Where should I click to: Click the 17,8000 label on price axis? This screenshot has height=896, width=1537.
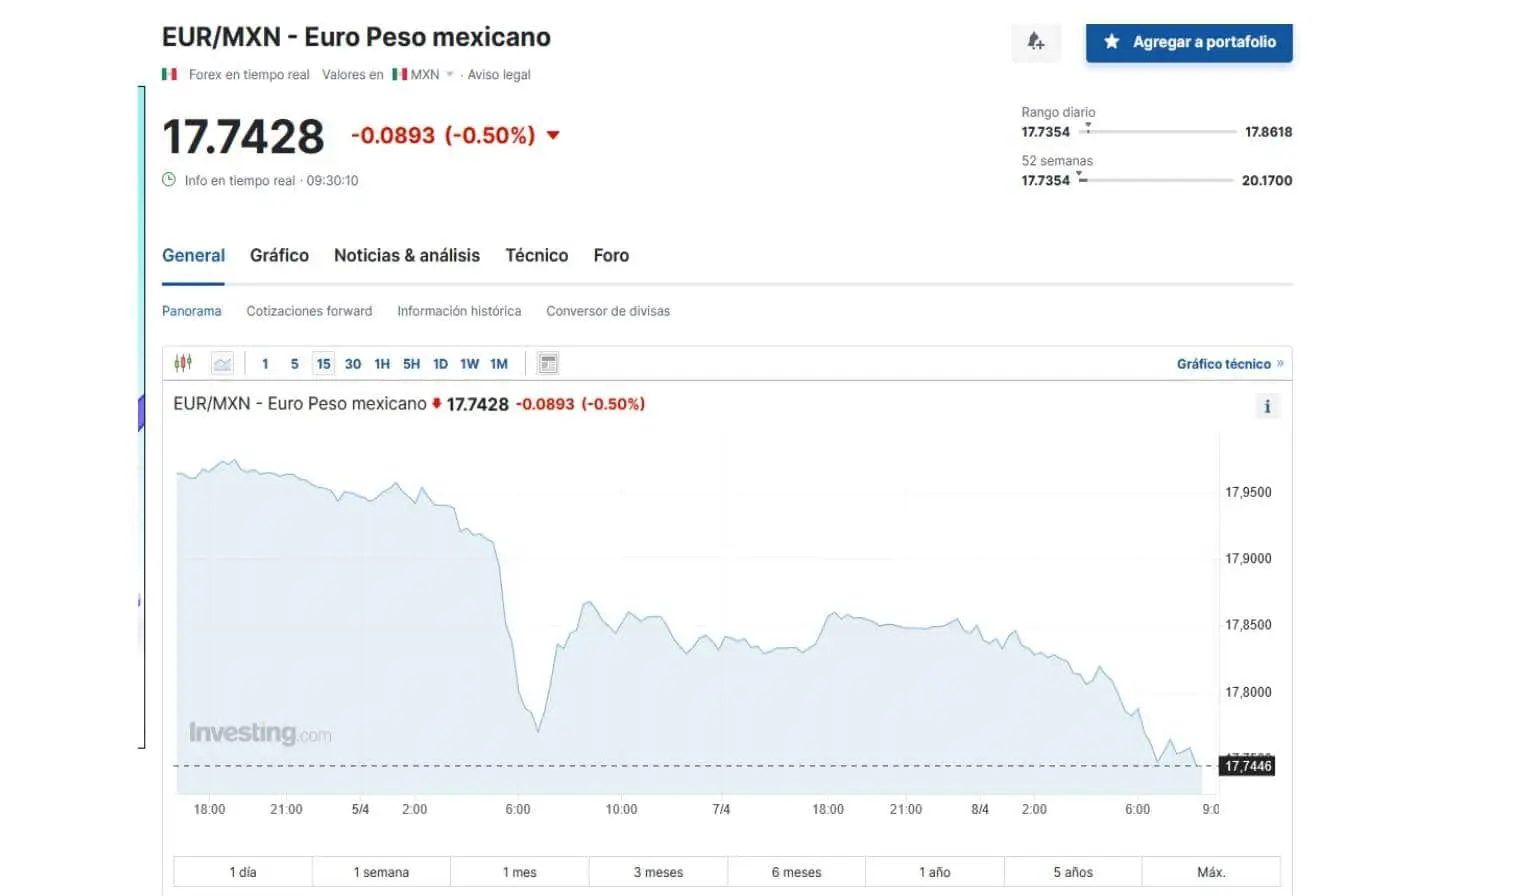(x=1248, y=692)
